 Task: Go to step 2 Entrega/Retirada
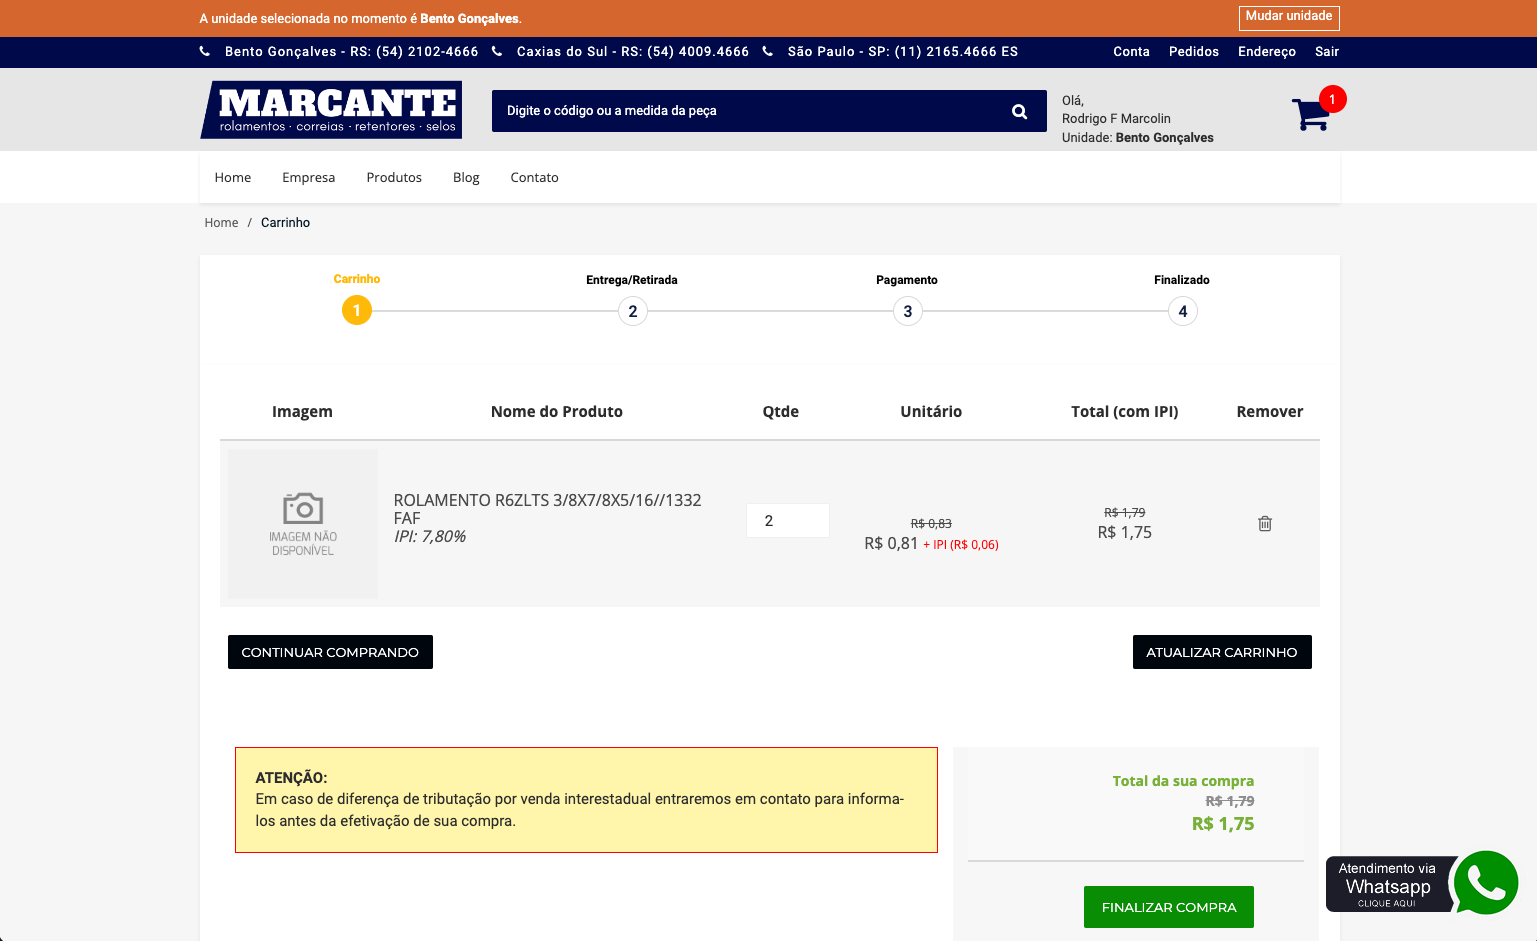pos(632,311)
